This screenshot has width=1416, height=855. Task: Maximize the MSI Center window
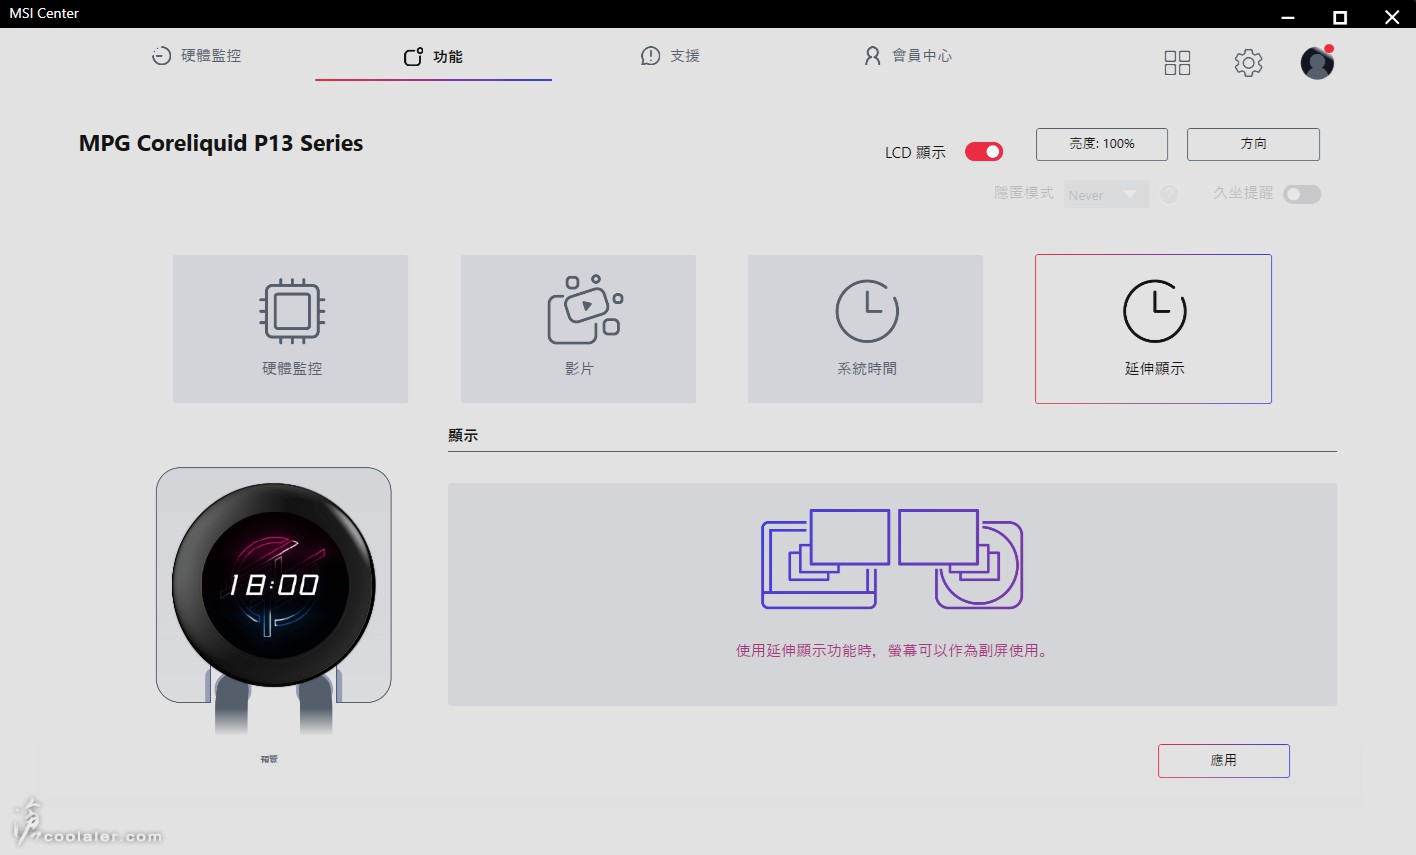(x=1340, y=17)
